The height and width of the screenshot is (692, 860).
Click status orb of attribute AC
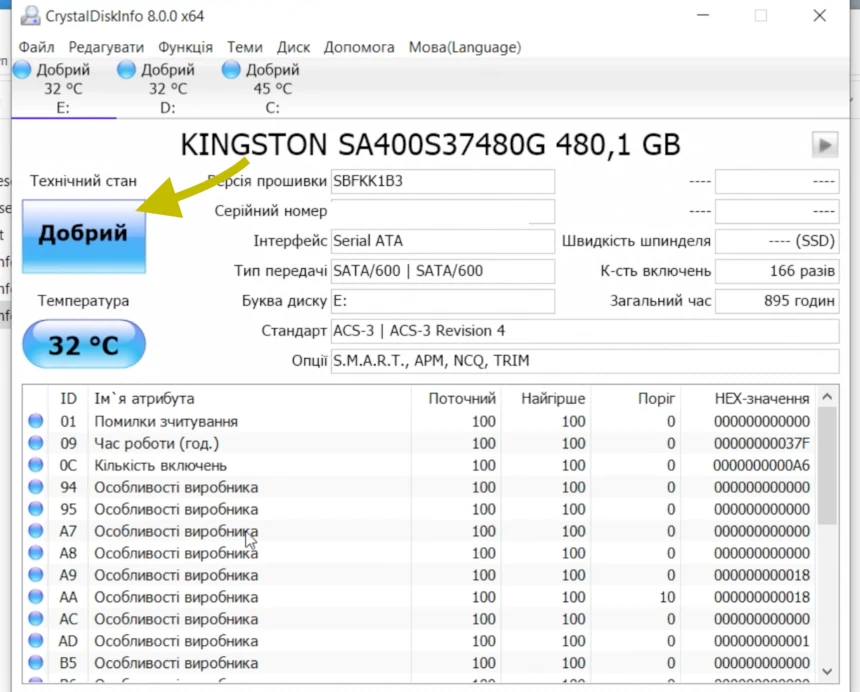click(x=36, y=619)
